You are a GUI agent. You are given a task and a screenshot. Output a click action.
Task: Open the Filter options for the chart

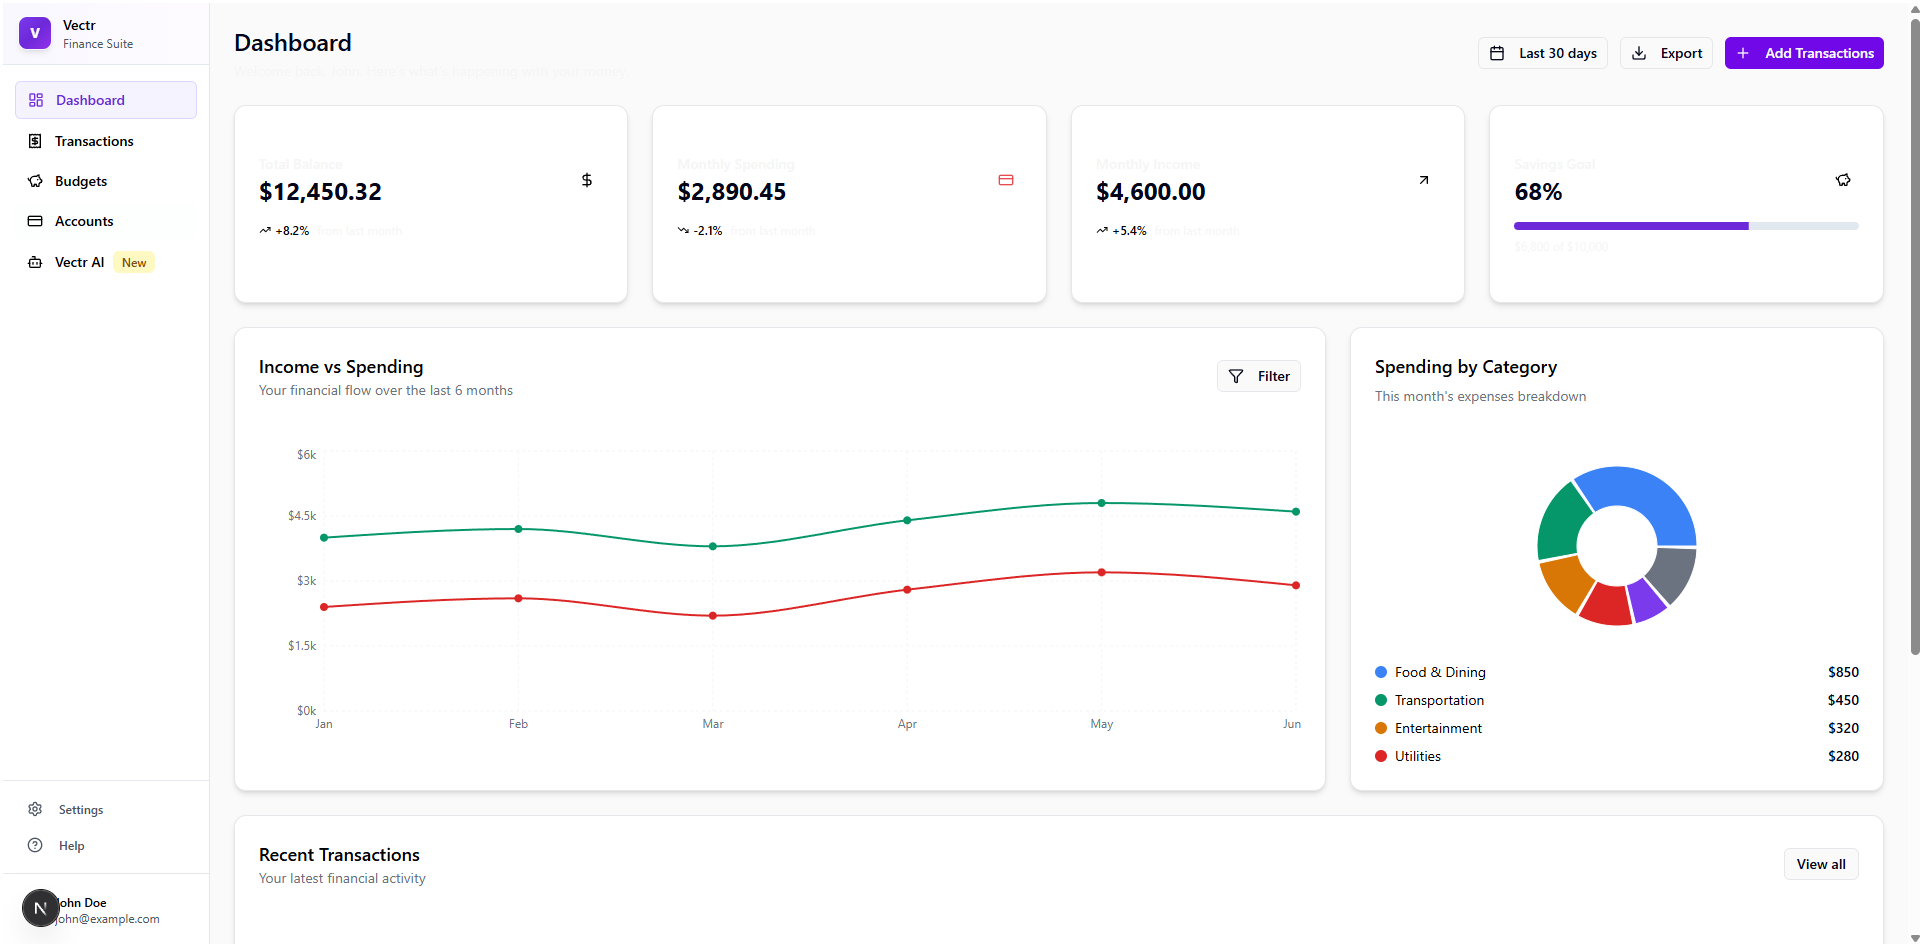[x=1258, y=376]
